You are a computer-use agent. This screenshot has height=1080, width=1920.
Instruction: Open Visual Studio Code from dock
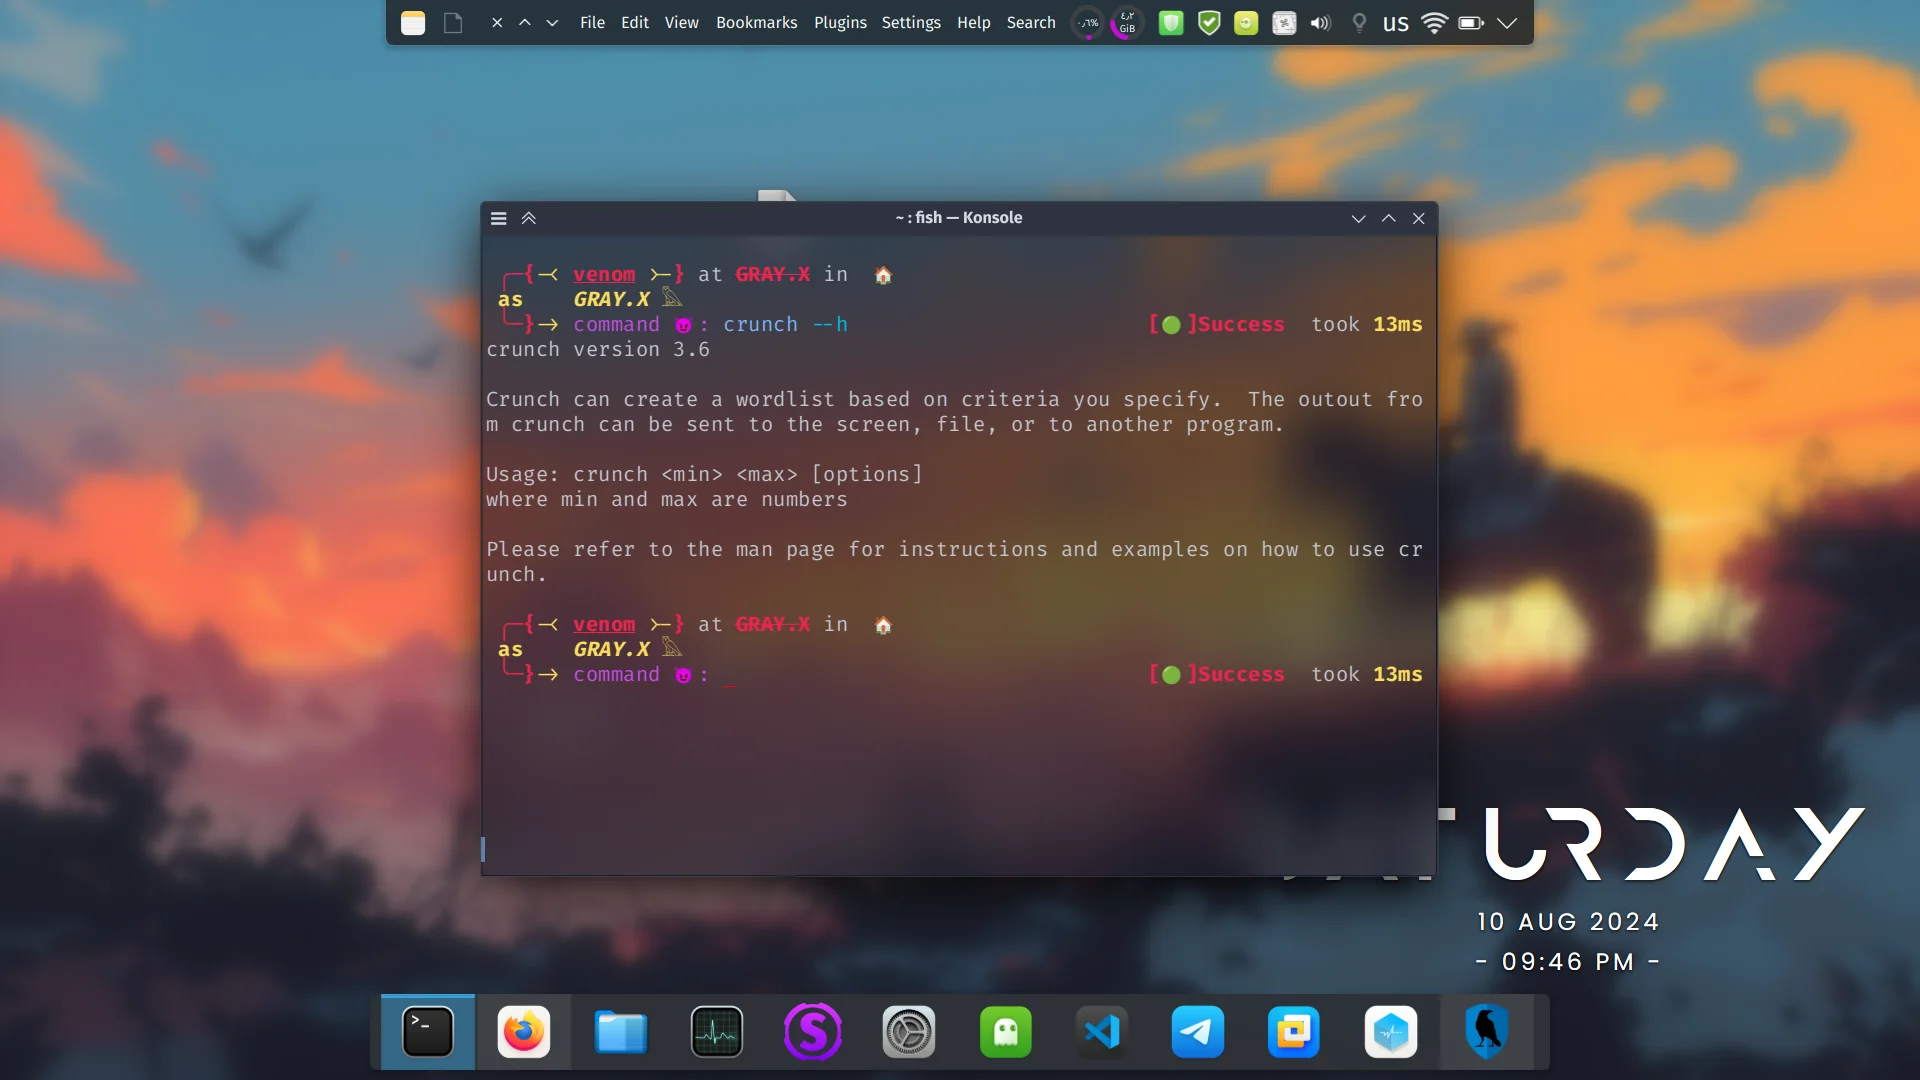point(1102,1032)
